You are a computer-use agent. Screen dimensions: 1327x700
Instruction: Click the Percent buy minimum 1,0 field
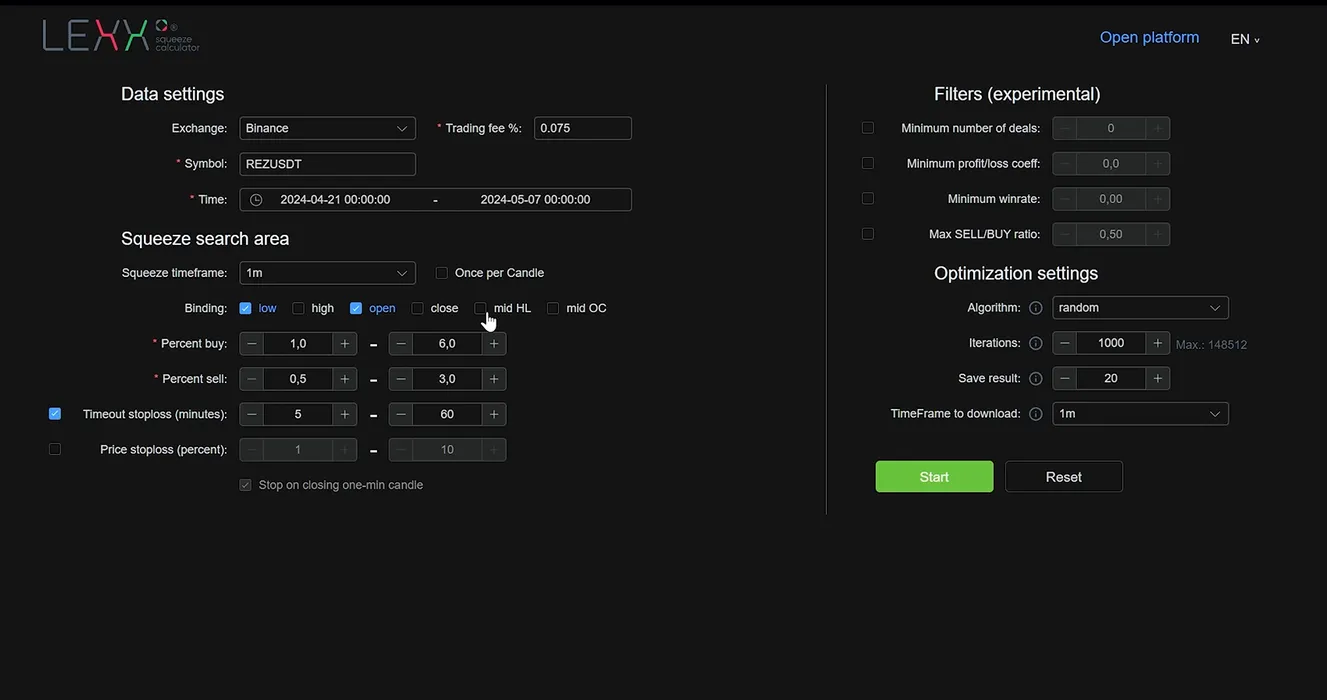tap(298, 344)
